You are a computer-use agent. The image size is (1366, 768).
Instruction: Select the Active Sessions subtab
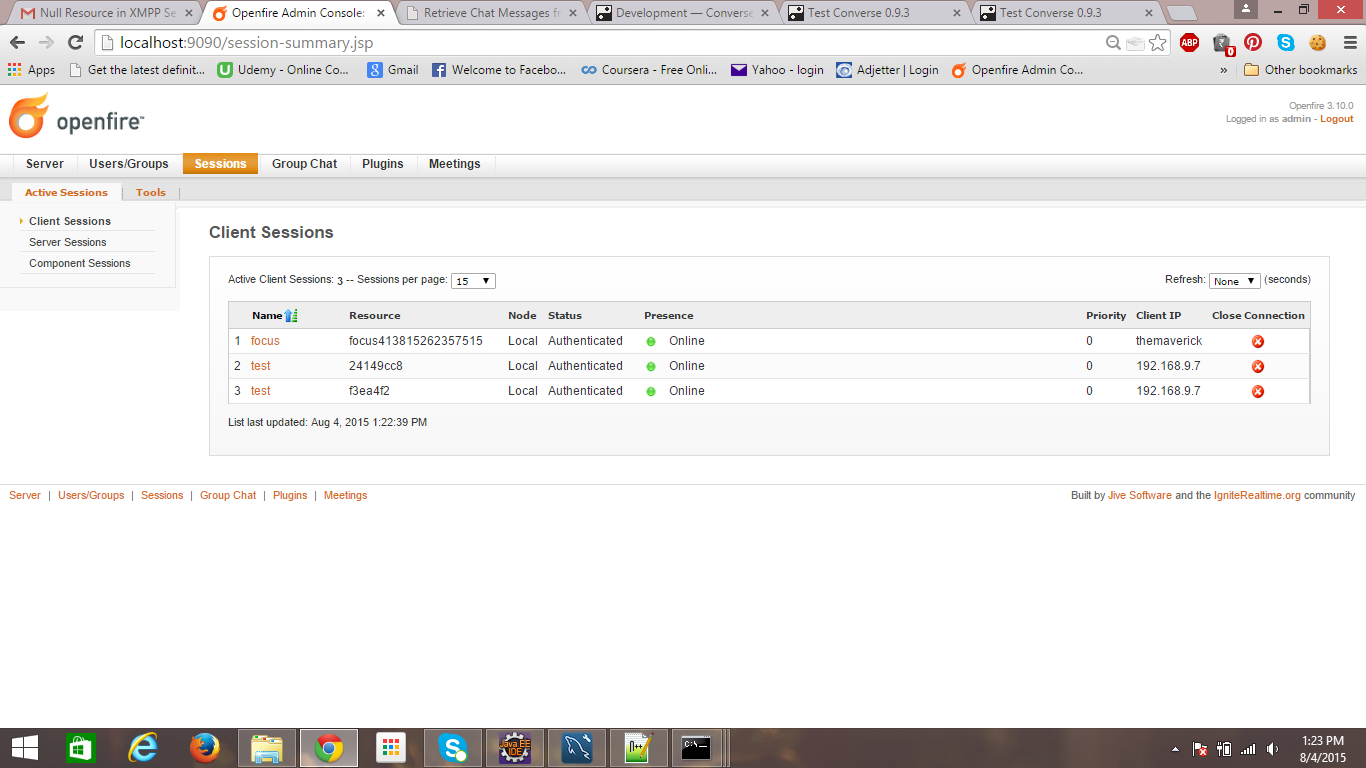[66, 192]
